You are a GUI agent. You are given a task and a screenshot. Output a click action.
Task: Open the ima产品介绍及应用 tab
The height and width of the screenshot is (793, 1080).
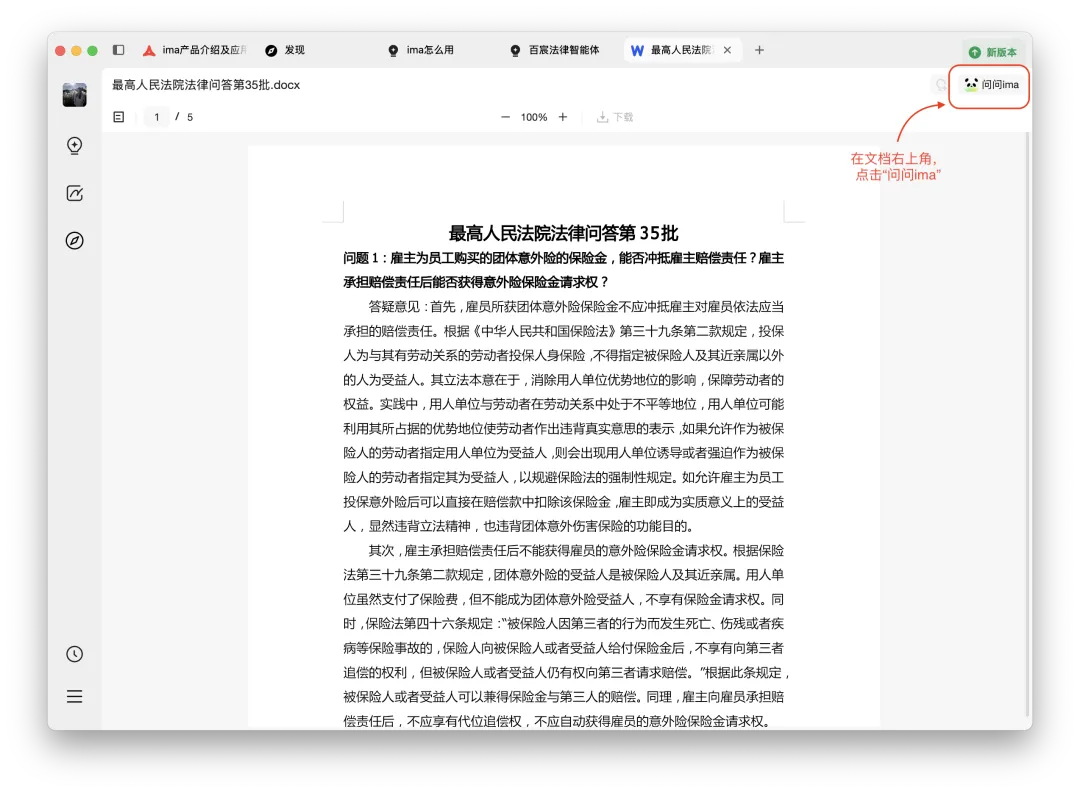click(195, 50)
